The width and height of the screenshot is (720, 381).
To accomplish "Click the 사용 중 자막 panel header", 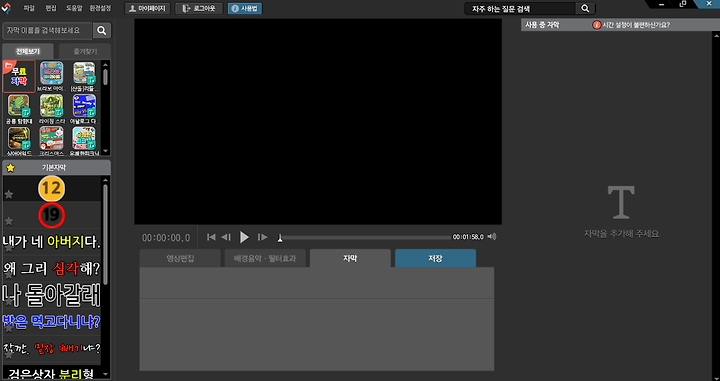I will coord(542,25).
